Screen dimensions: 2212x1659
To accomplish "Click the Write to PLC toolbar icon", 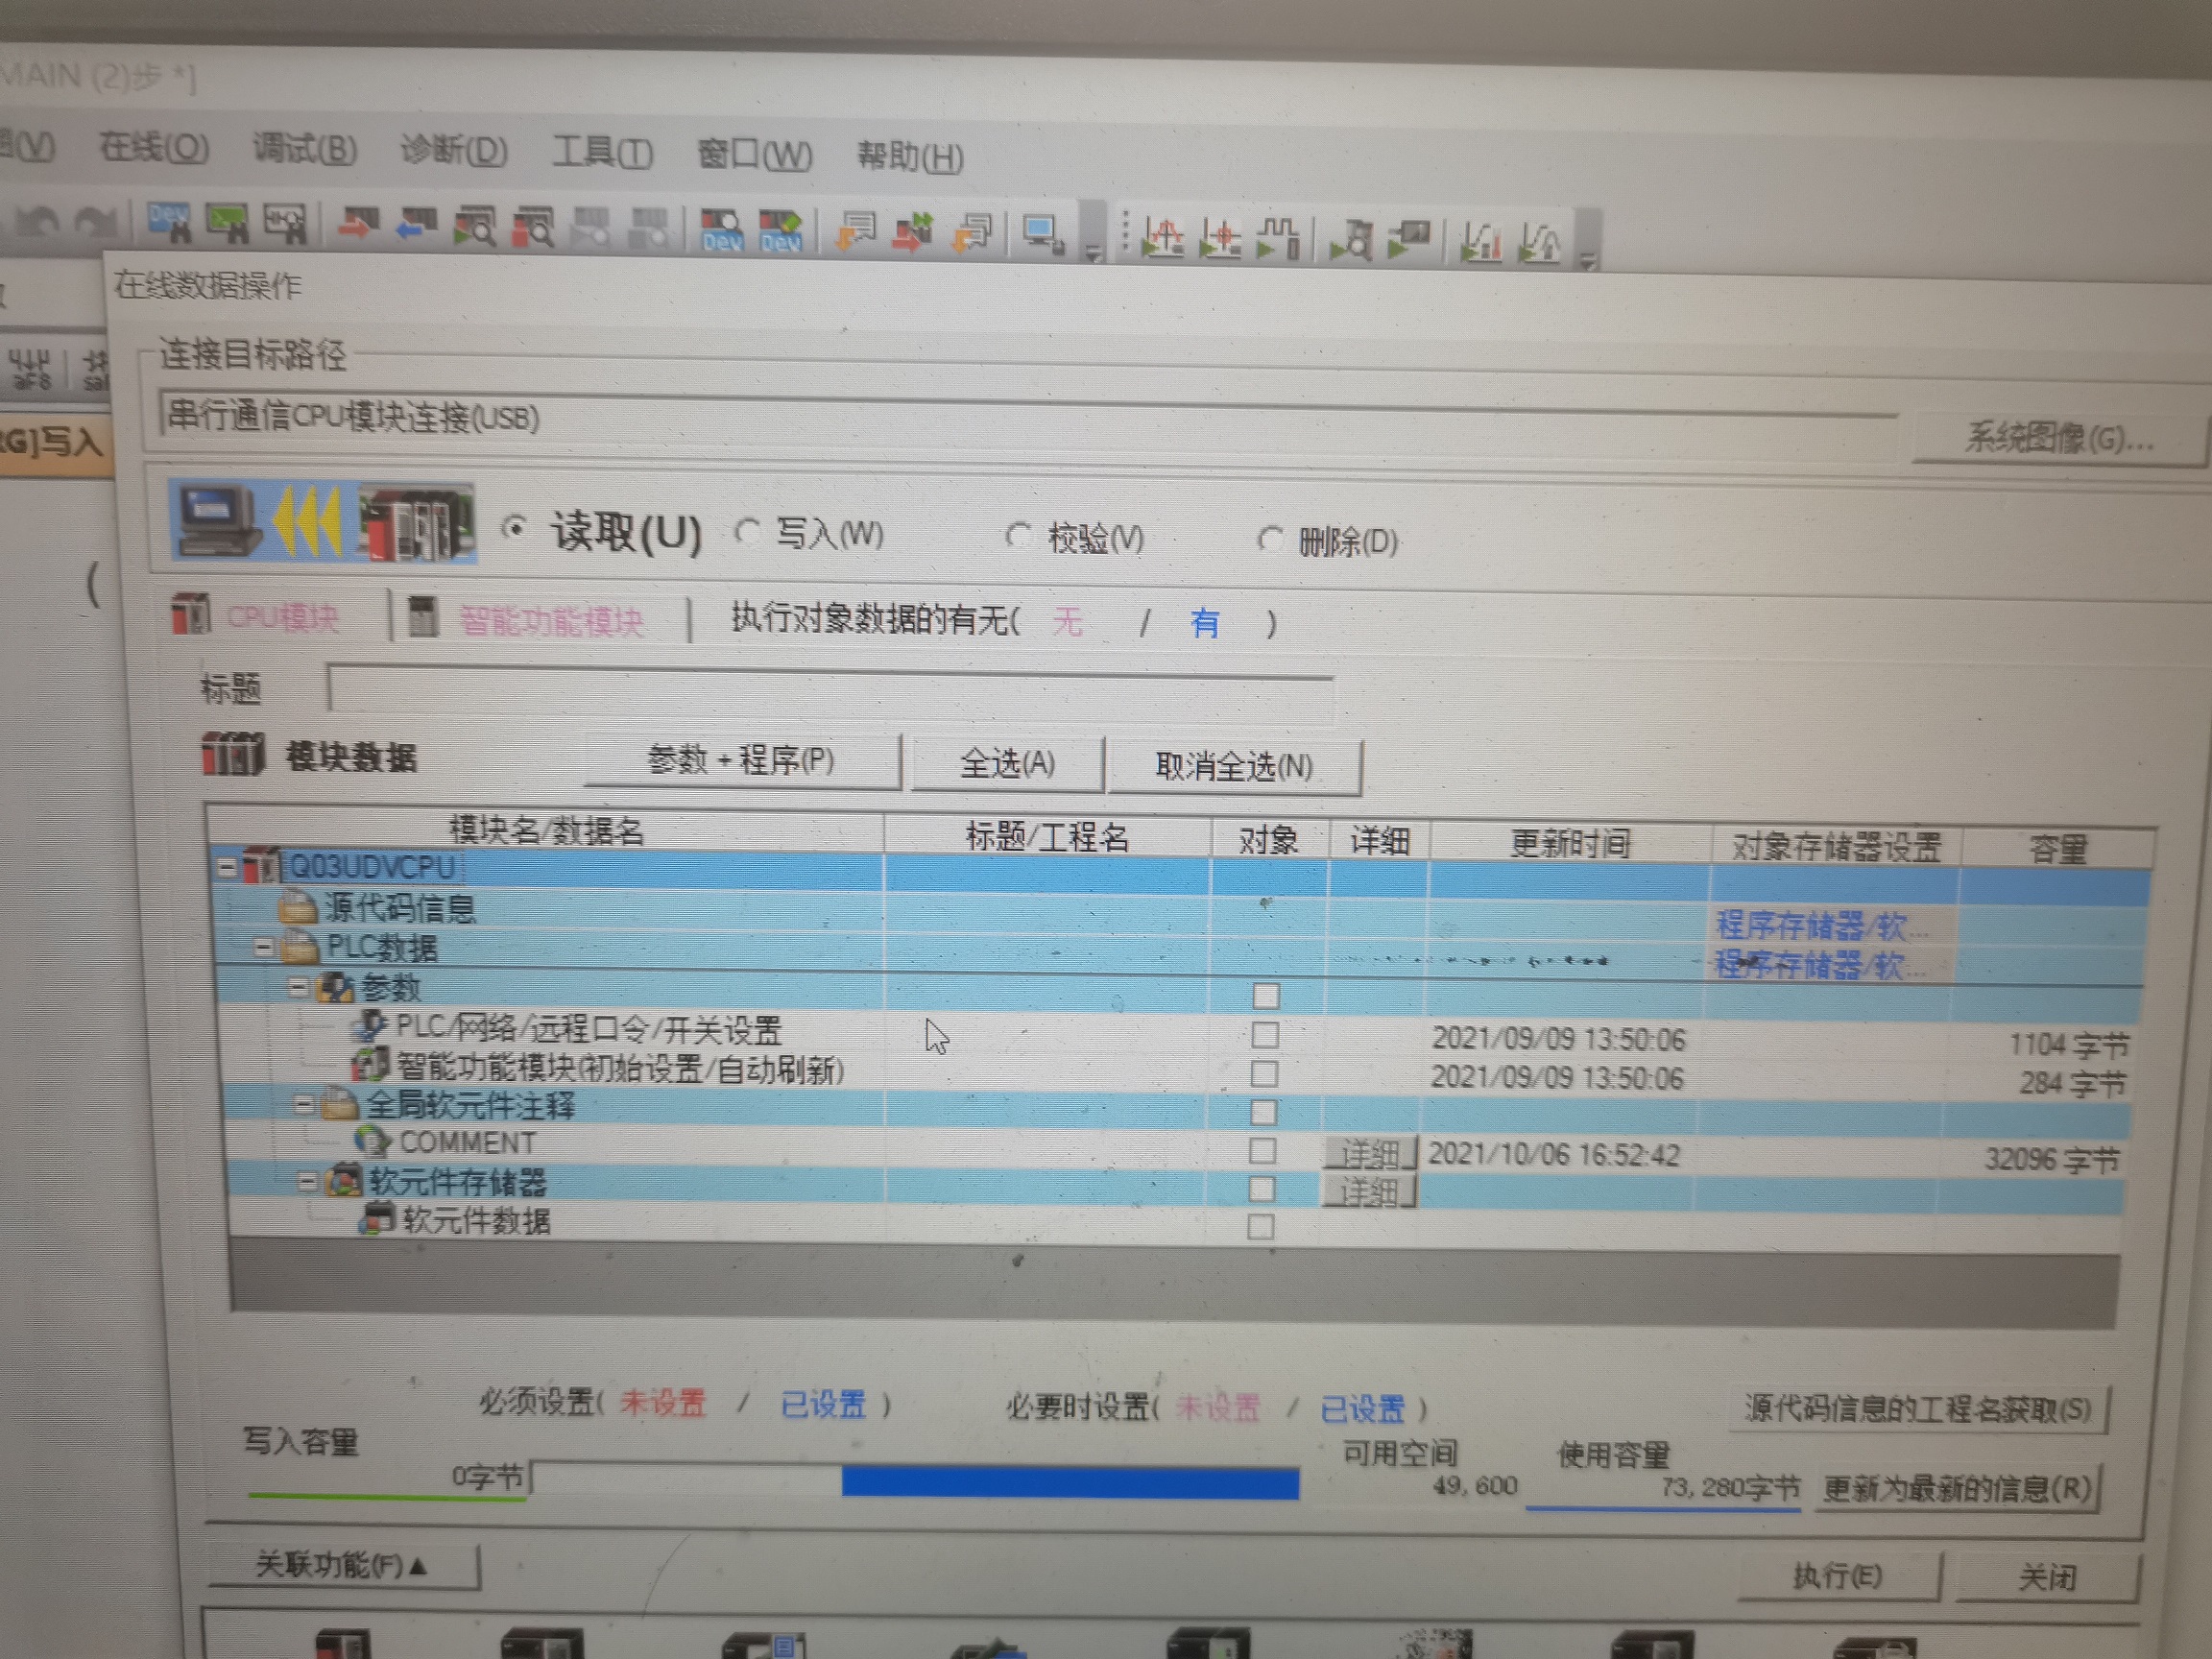I will (357, 225).
